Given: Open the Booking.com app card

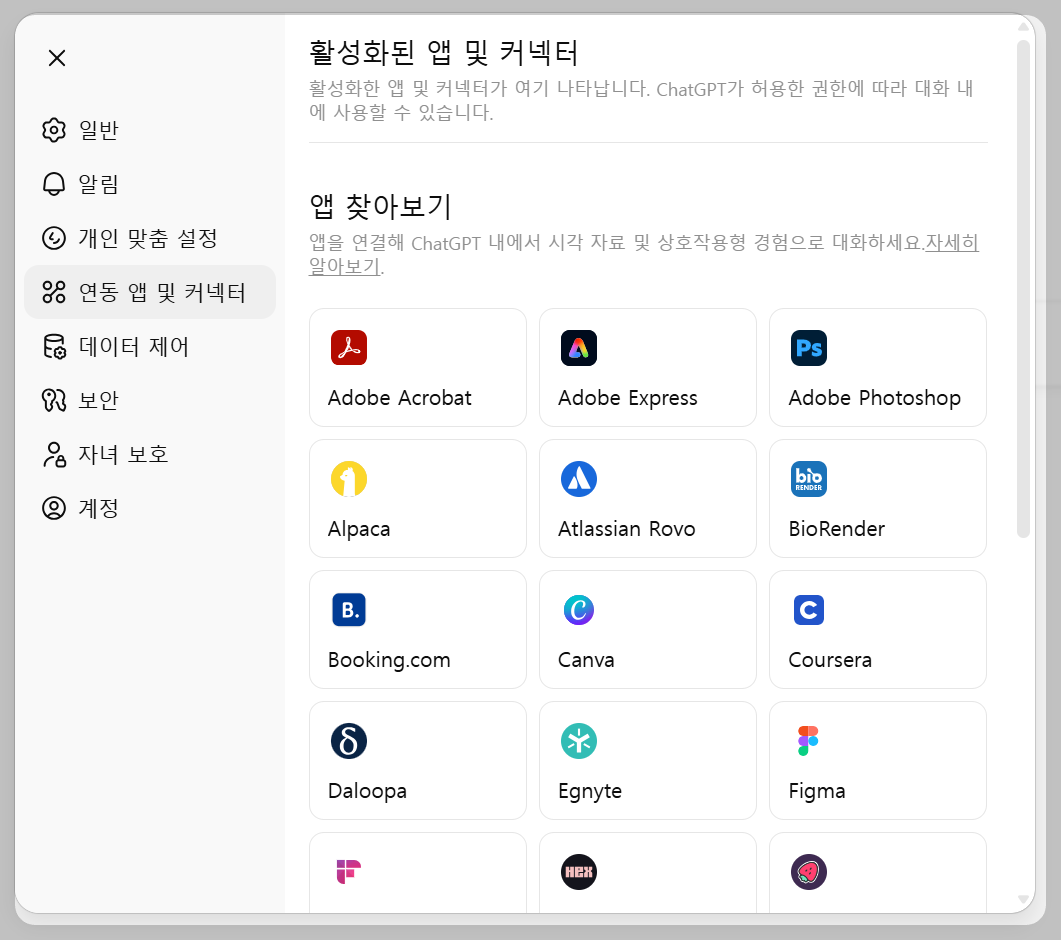Looking at the screenshot, I should tap(418, 629).
